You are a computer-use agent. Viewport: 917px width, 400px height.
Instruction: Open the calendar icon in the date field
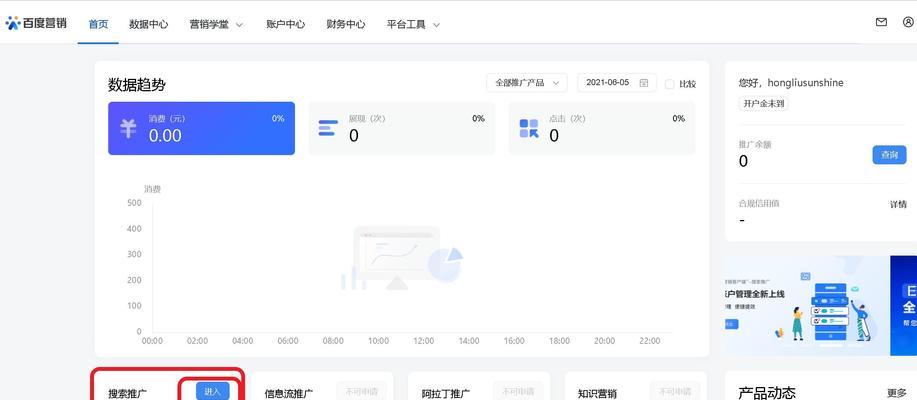pos(644,83)
